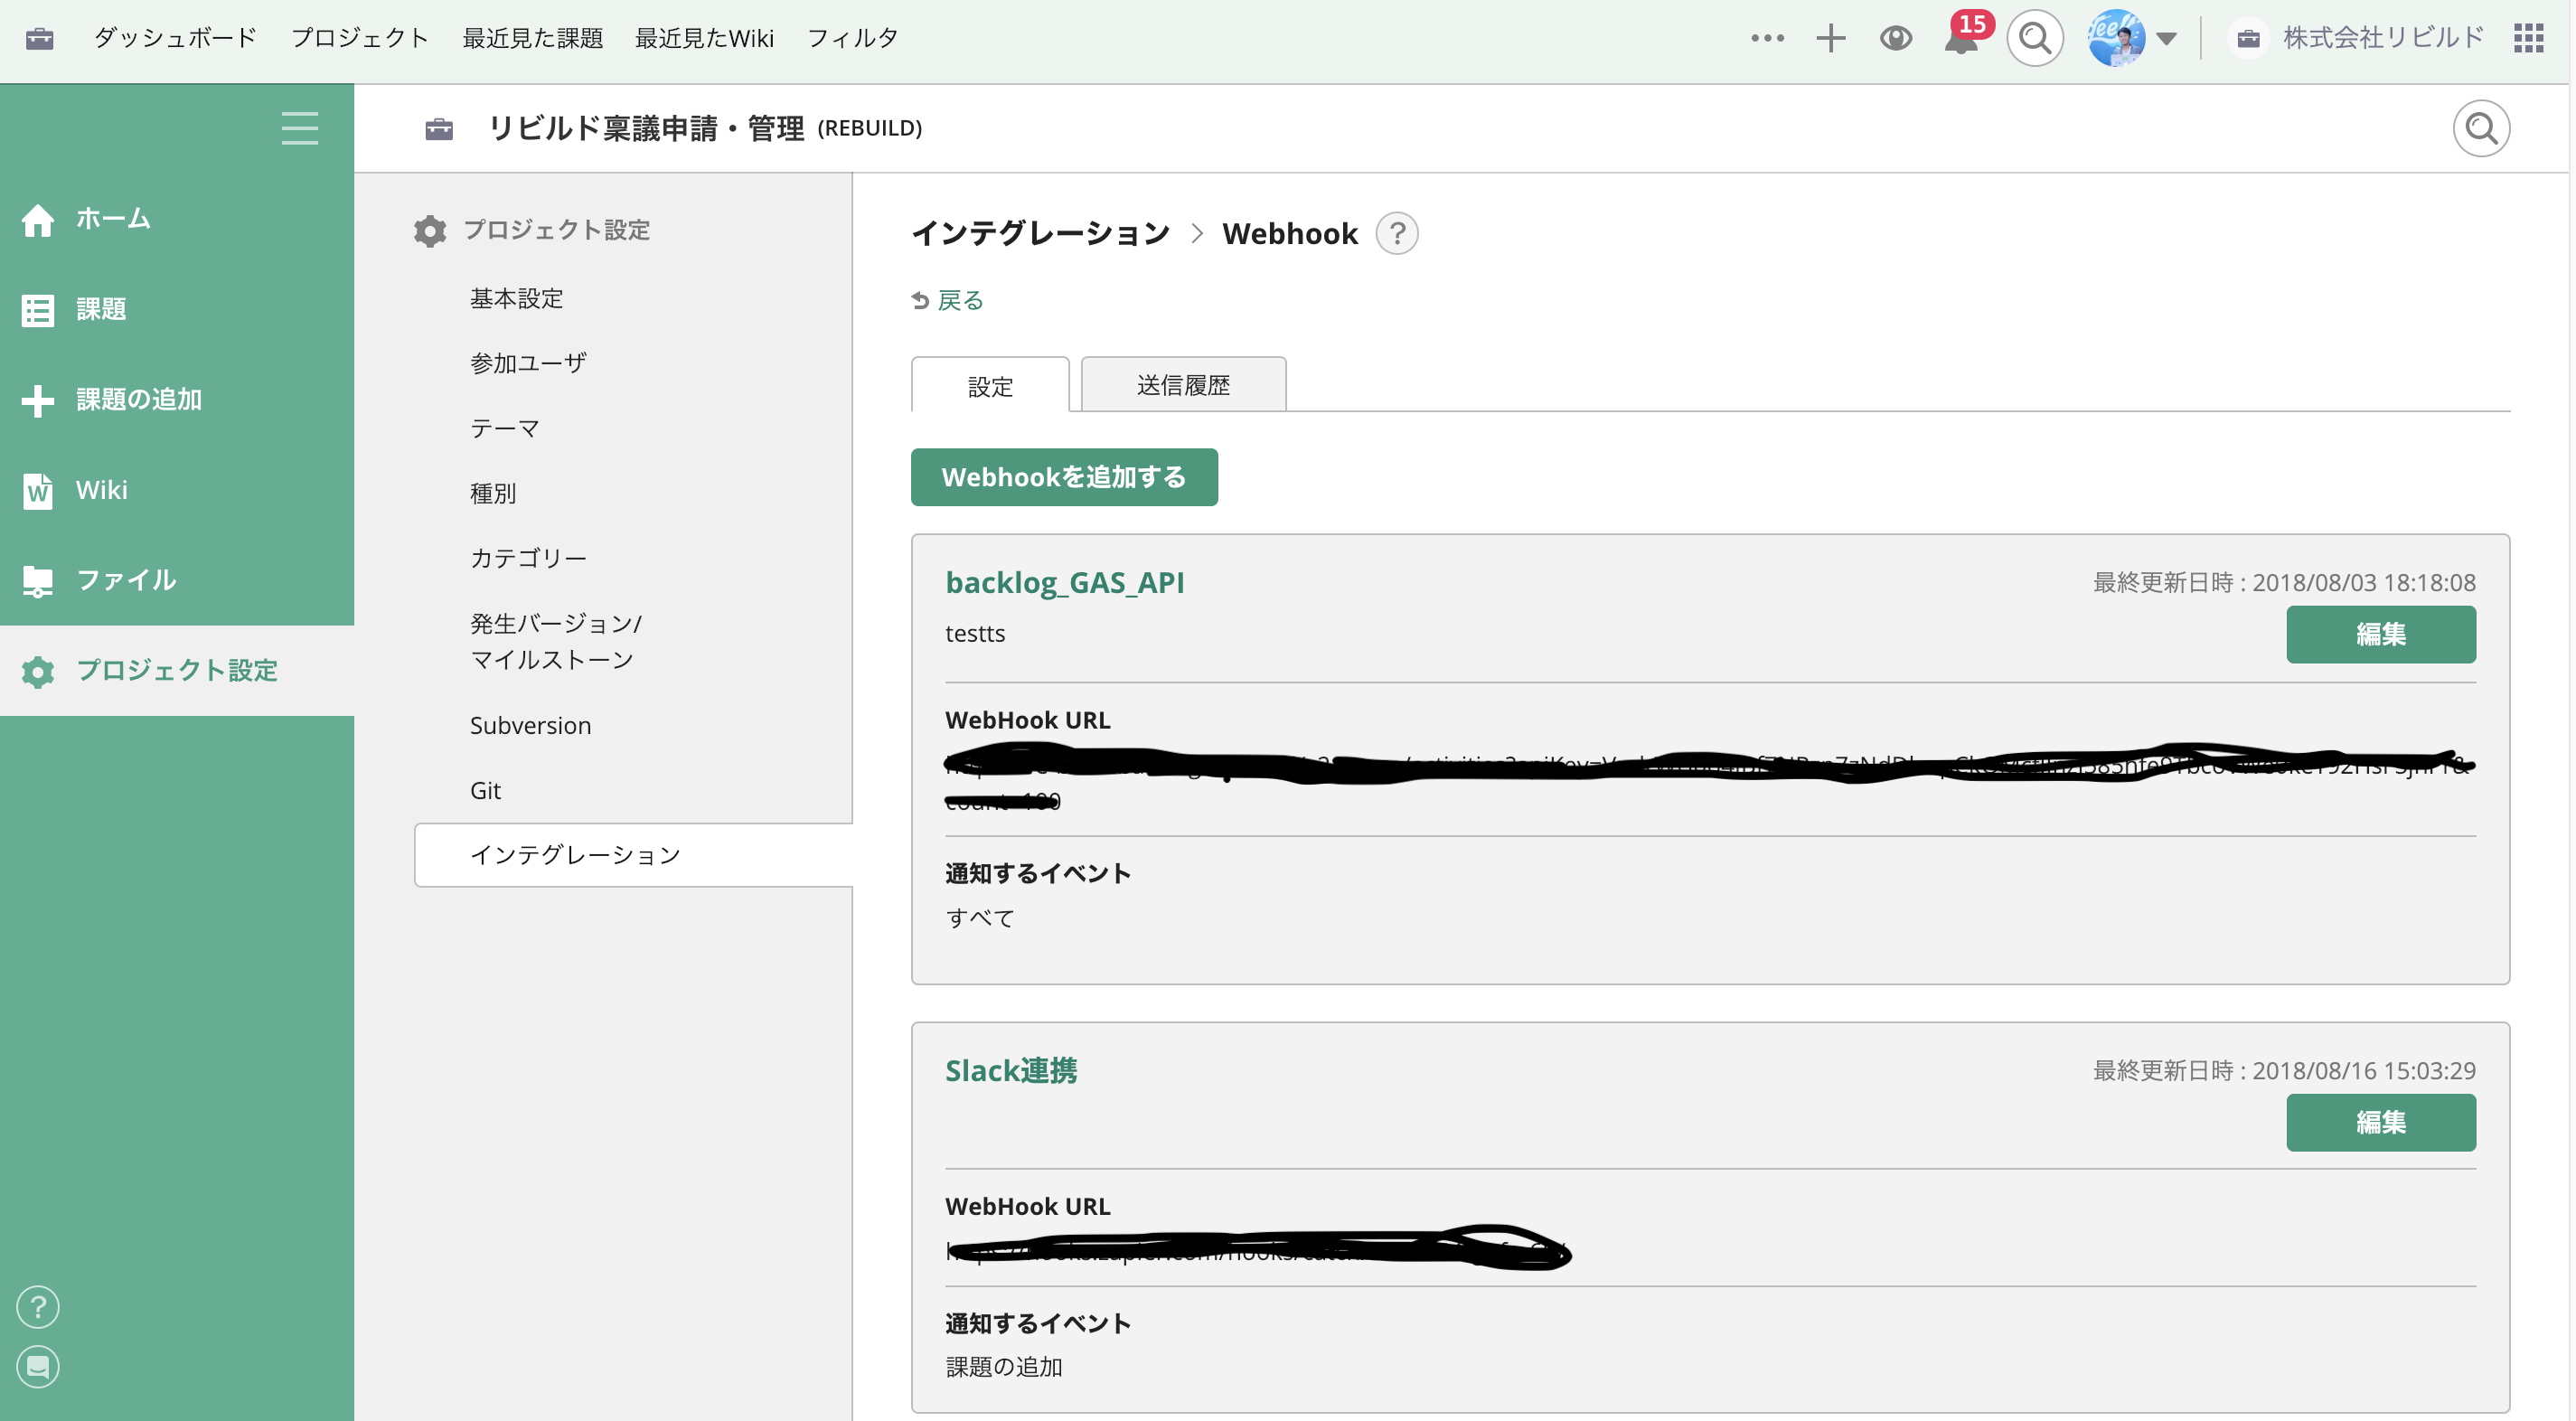Collapse the sidebar with the hamburger icon

click(x=299, y=128)
